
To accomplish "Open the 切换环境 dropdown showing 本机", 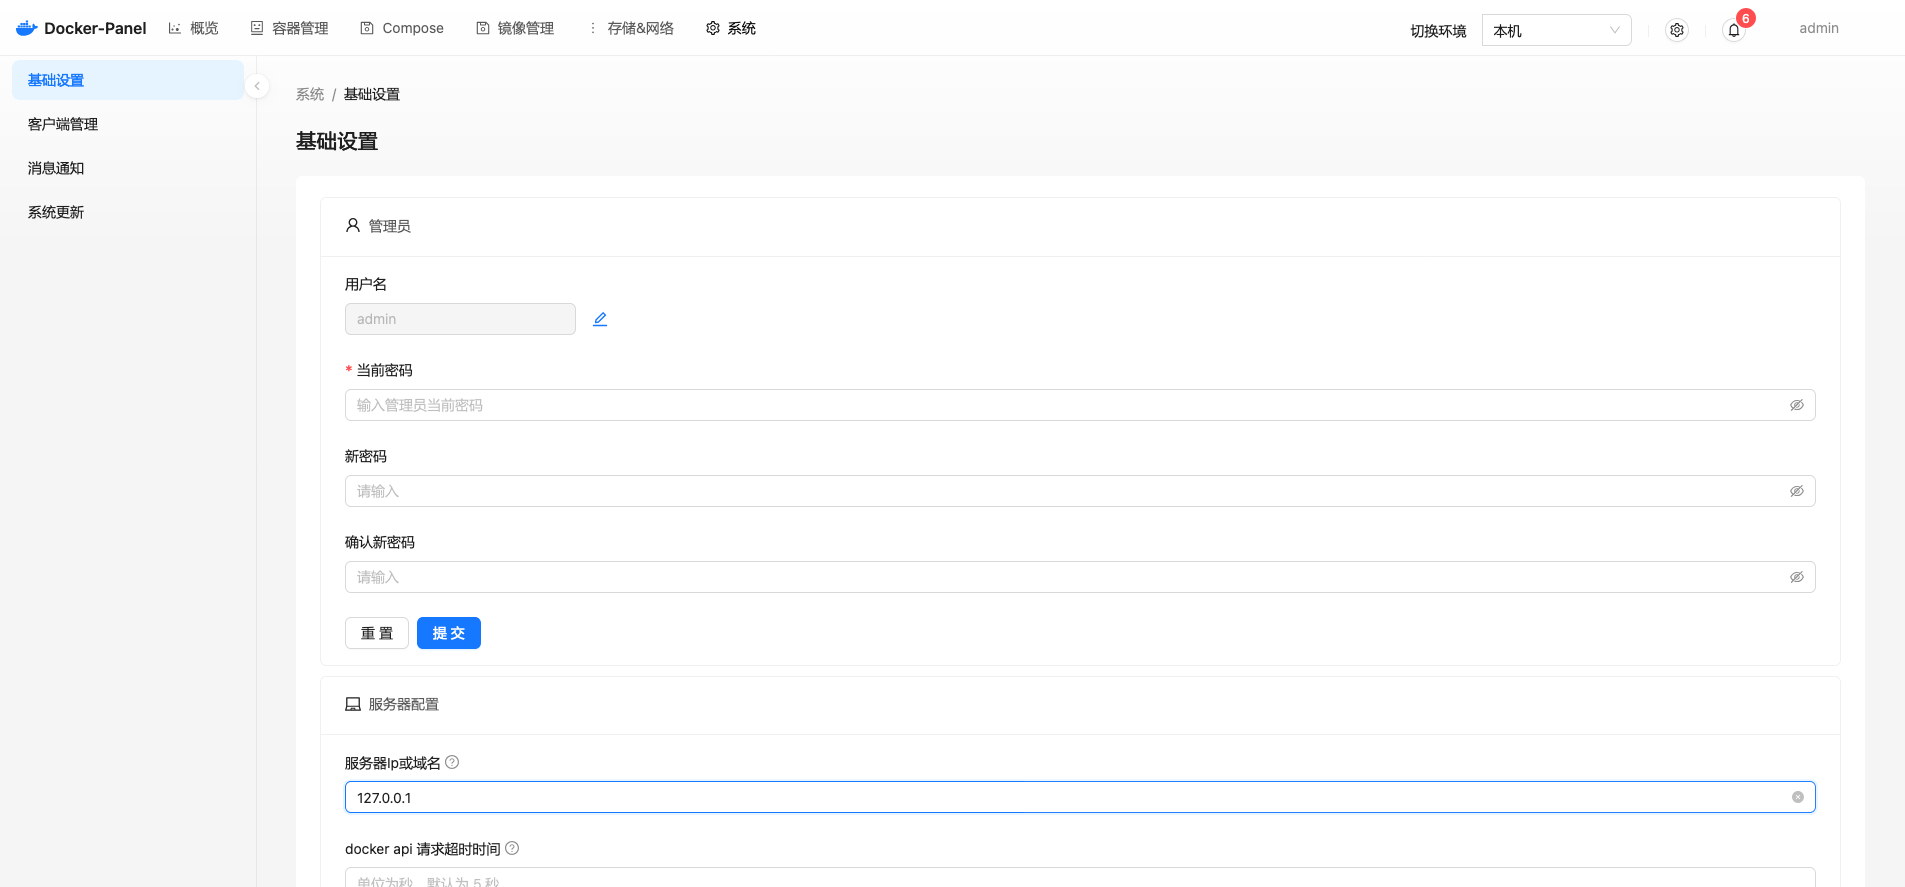I will point(1555,30).
